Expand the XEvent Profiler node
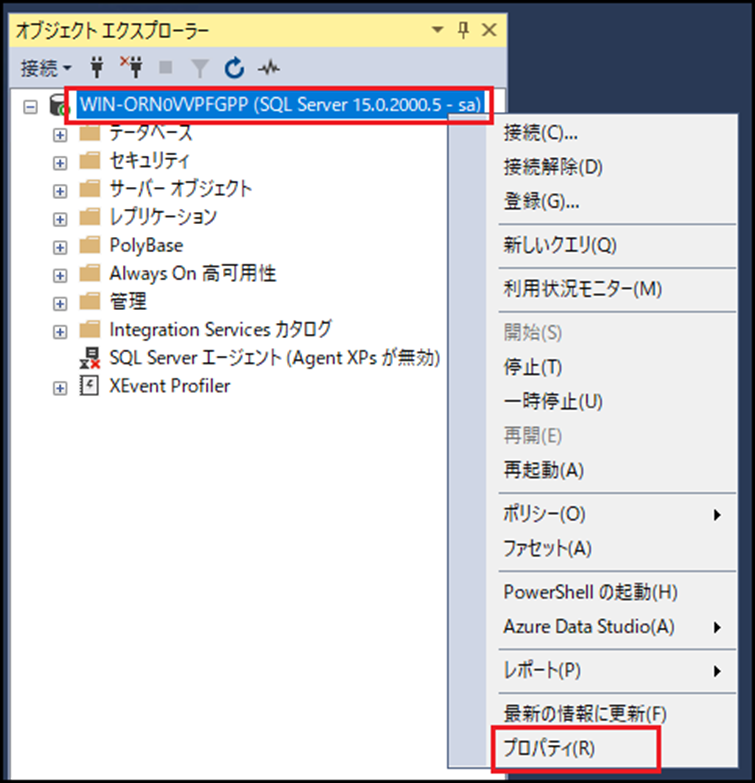The height and width of the screenshot is (783, 755). (x=60, y=388)
